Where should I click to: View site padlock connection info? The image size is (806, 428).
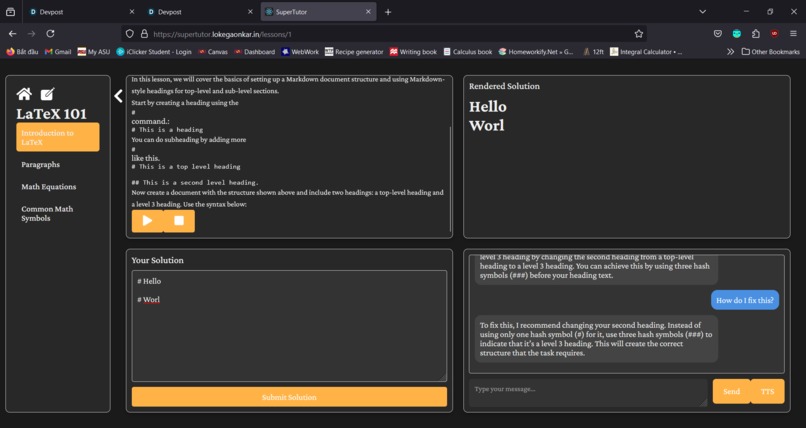pyautogui.click(x=144, y=34)
